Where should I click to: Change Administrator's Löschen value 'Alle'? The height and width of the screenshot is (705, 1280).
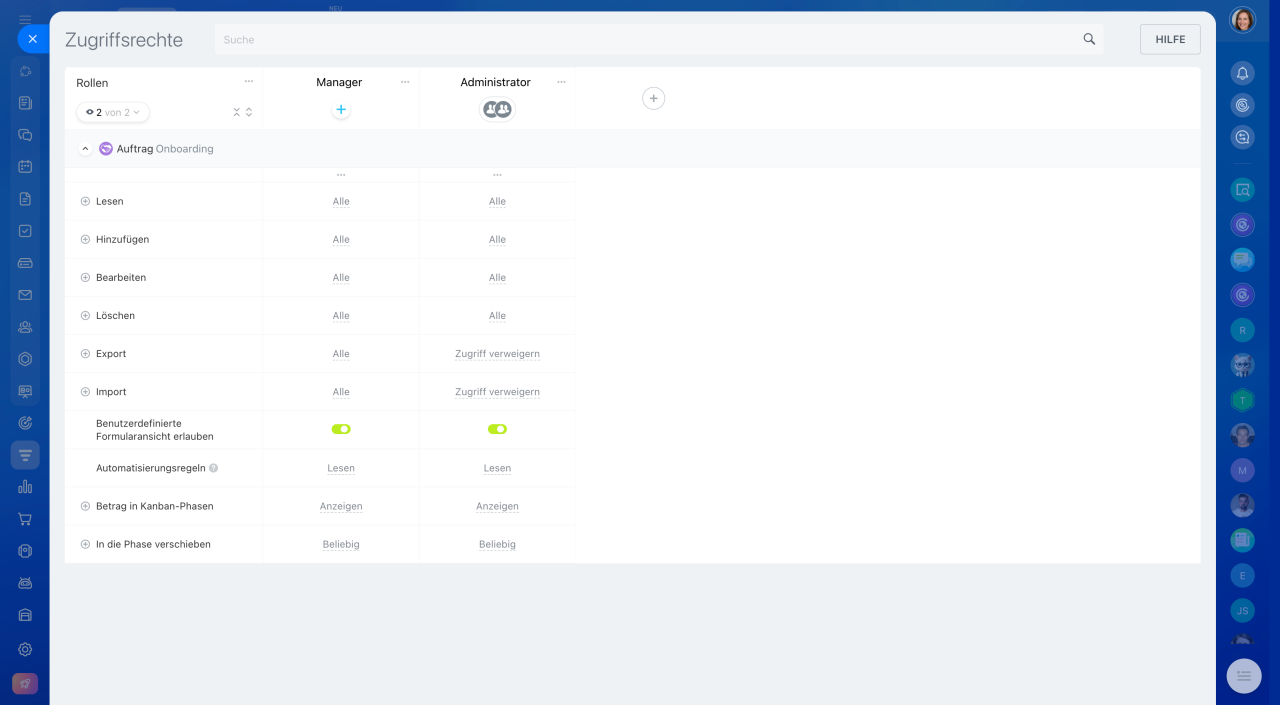tap(497, 315)
